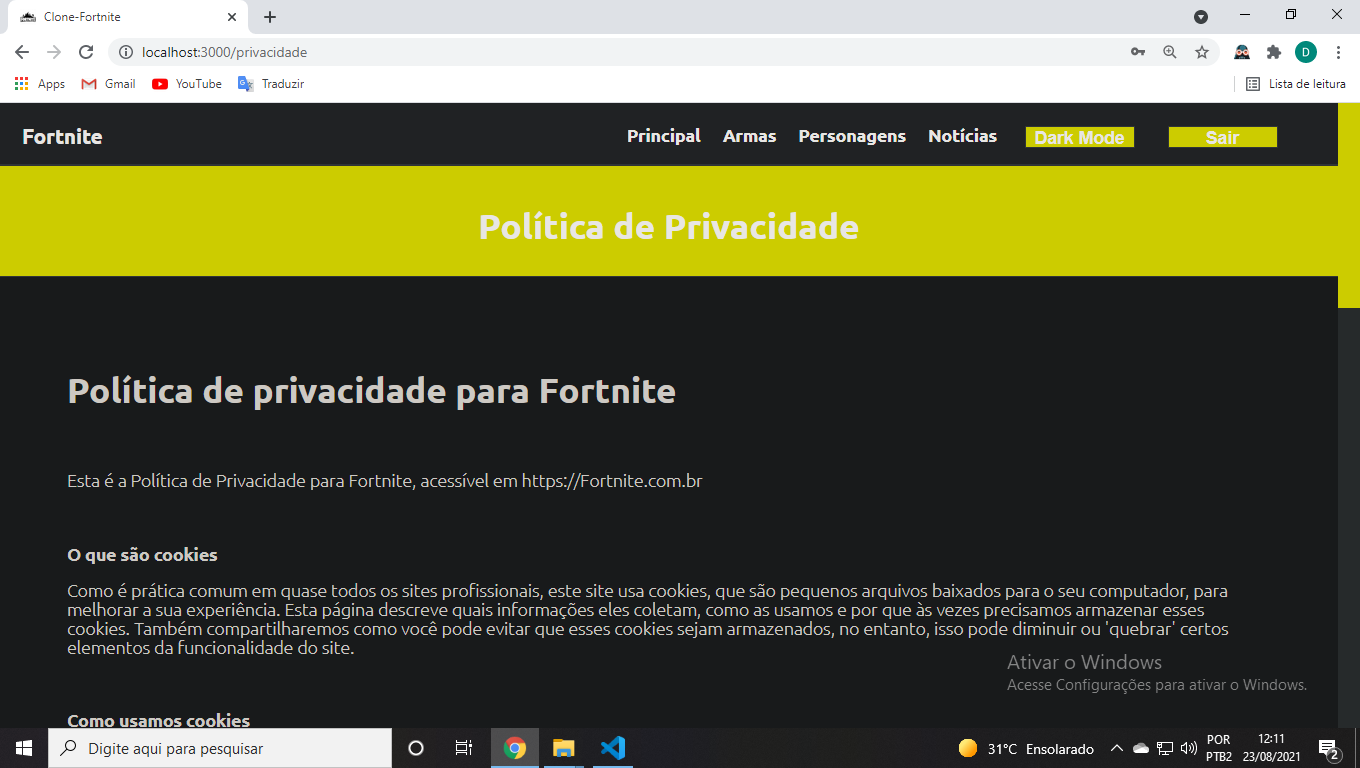This screenshot has width=1360, height=768.
Task: Open Task View icon on taskbar
Action: [x=463, y=748]
